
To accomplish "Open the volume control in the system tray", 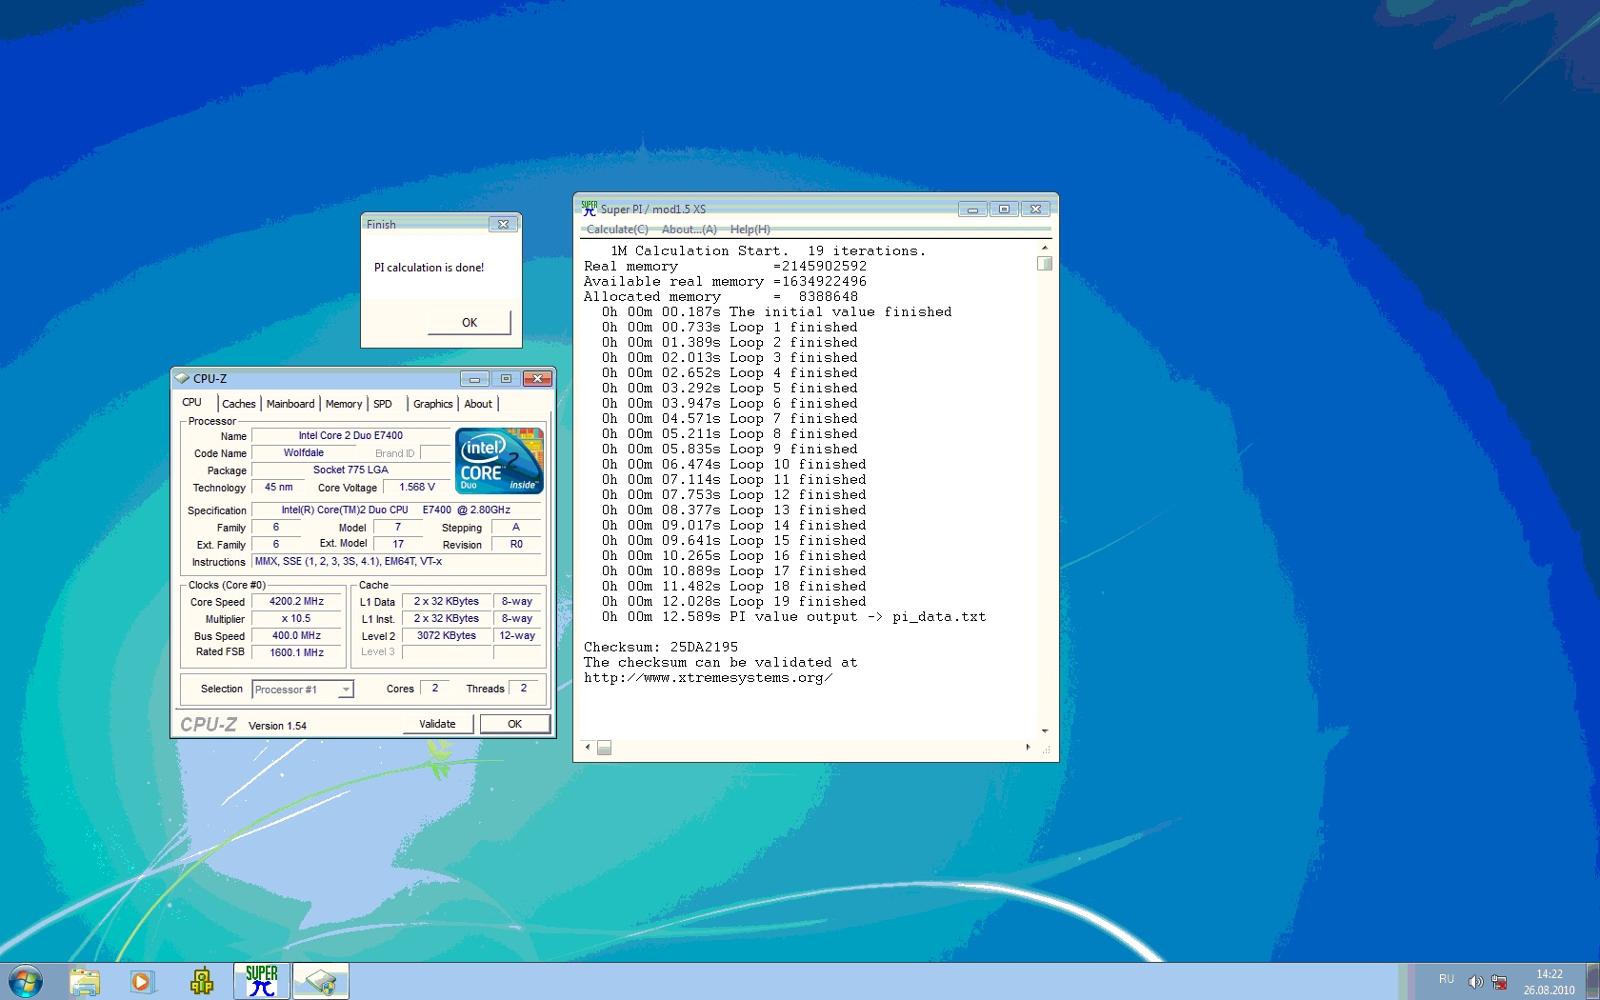I will pyautogui.click(x=1475, y=981).
